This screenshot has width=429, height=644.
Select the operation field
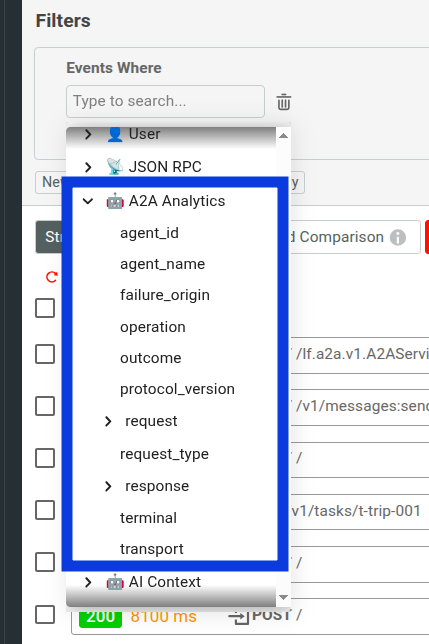click(x=153, y=327)
